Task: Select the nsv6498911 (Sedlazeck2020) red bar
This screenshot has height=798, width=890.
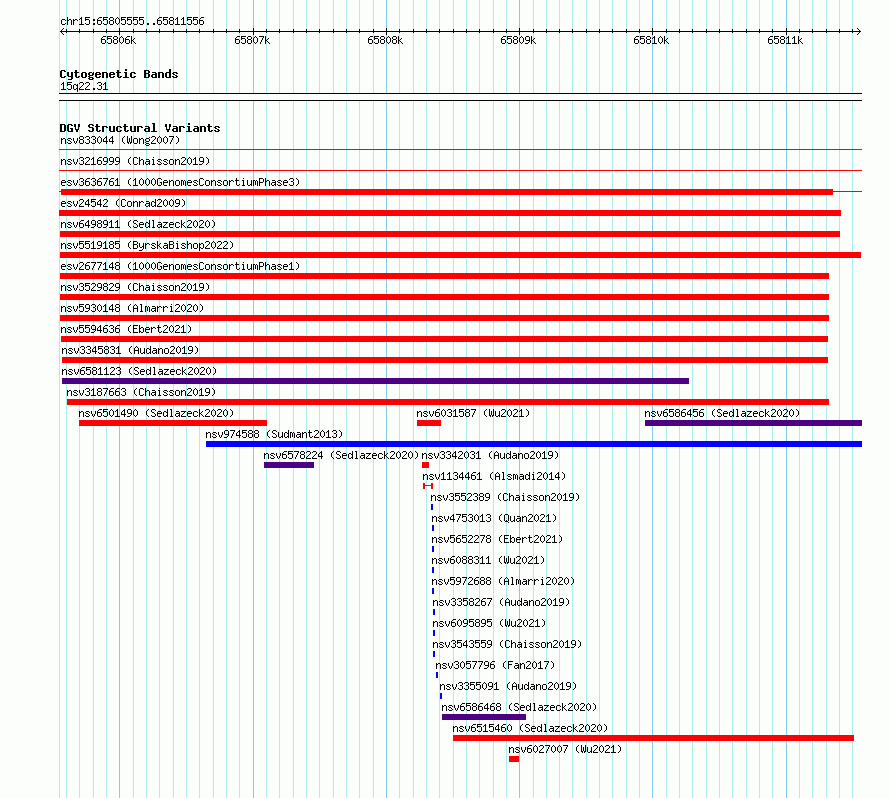Action: [450, 234]
